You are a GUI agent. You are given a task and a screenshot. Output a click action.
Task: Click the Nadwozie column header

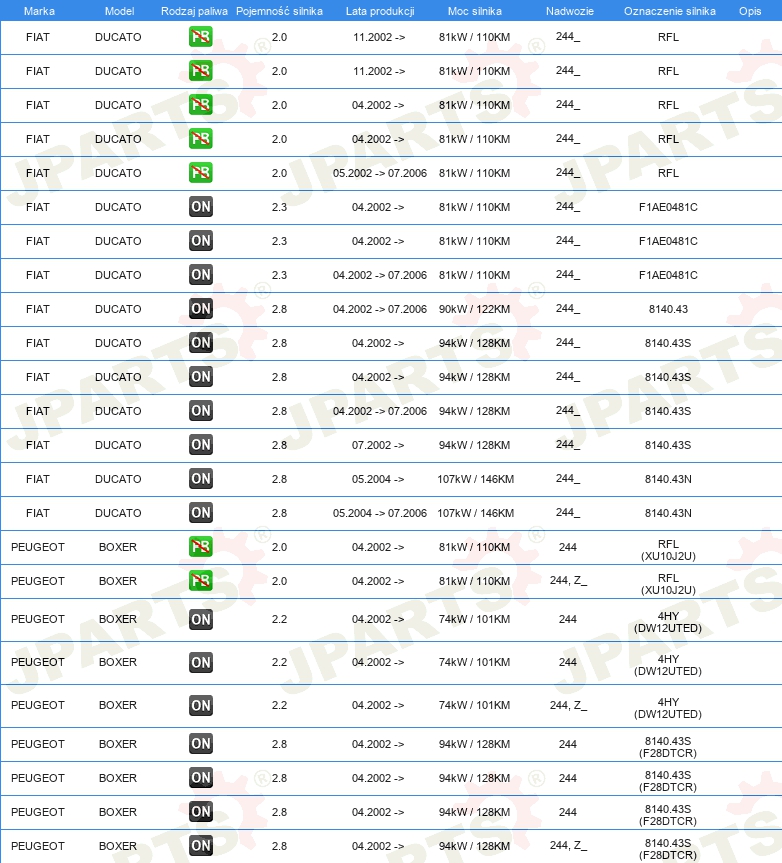click(570, 11)
